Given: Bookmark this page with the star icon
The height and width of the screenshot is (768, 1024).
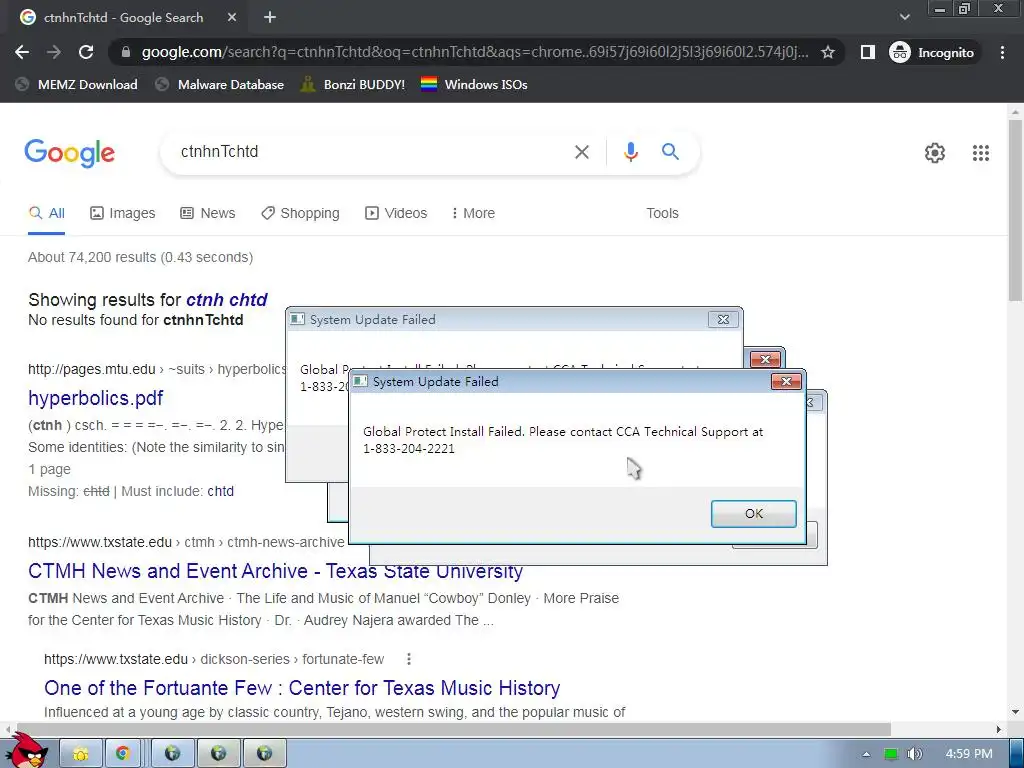Looking at the screenshot, I should (x=828, y=52).
